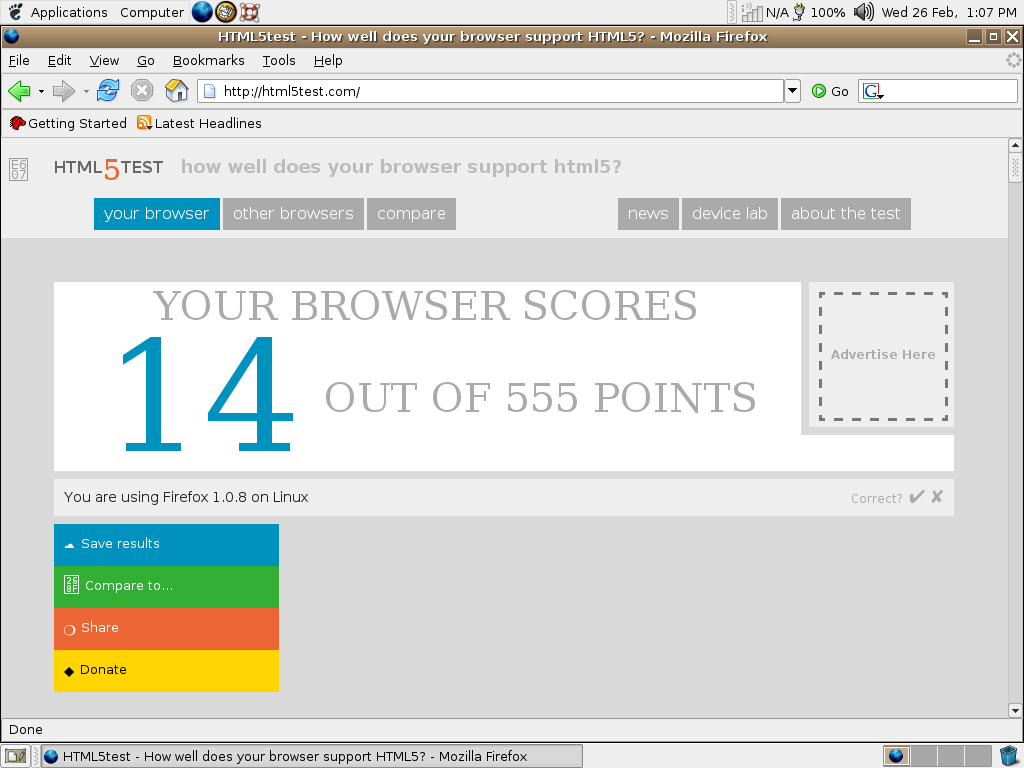This screenshot has width=1024, height=768.
Task: Launch web browser from panel globe icon
Action: [x=202, y=12]
